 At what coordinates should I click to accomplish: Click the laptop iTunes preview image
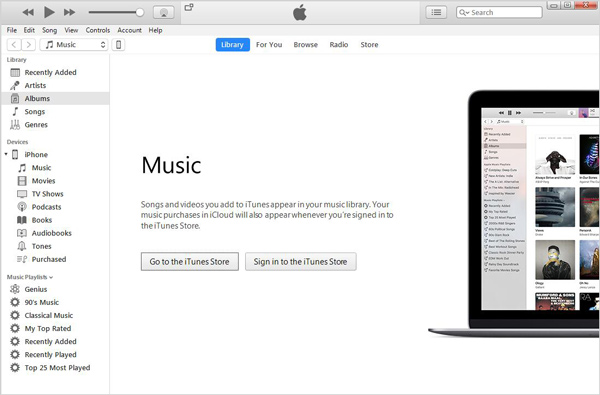(514, 214)
